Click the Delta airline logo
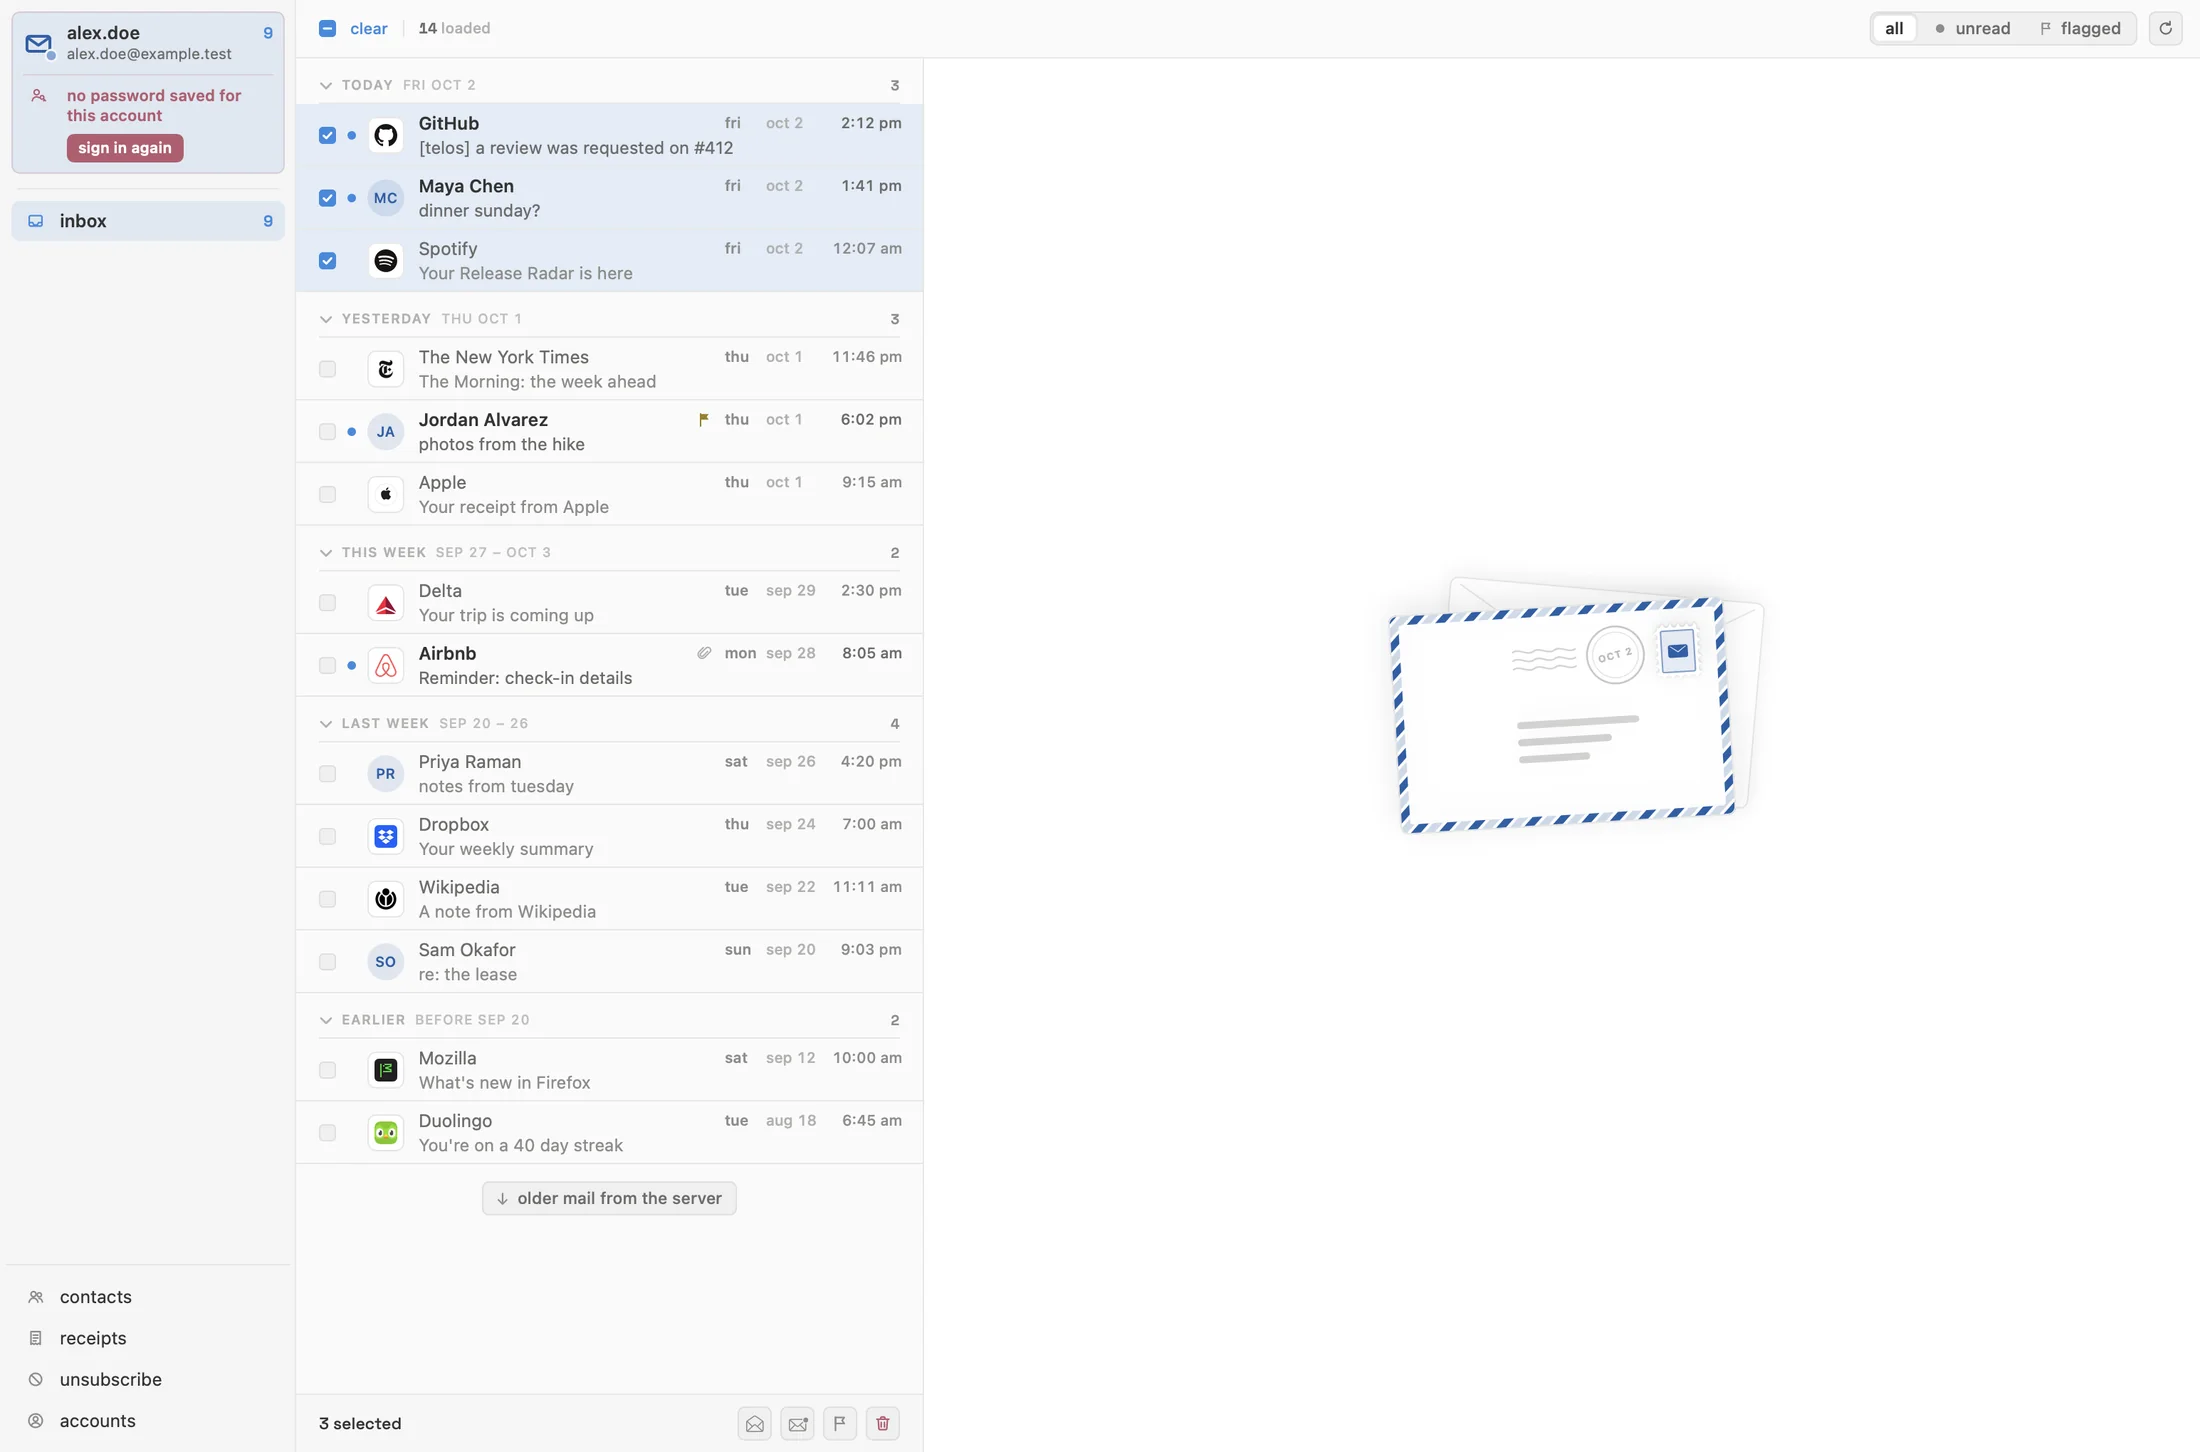The width and height of the screenshot is (2200, 1452). (x=385, y=603)
